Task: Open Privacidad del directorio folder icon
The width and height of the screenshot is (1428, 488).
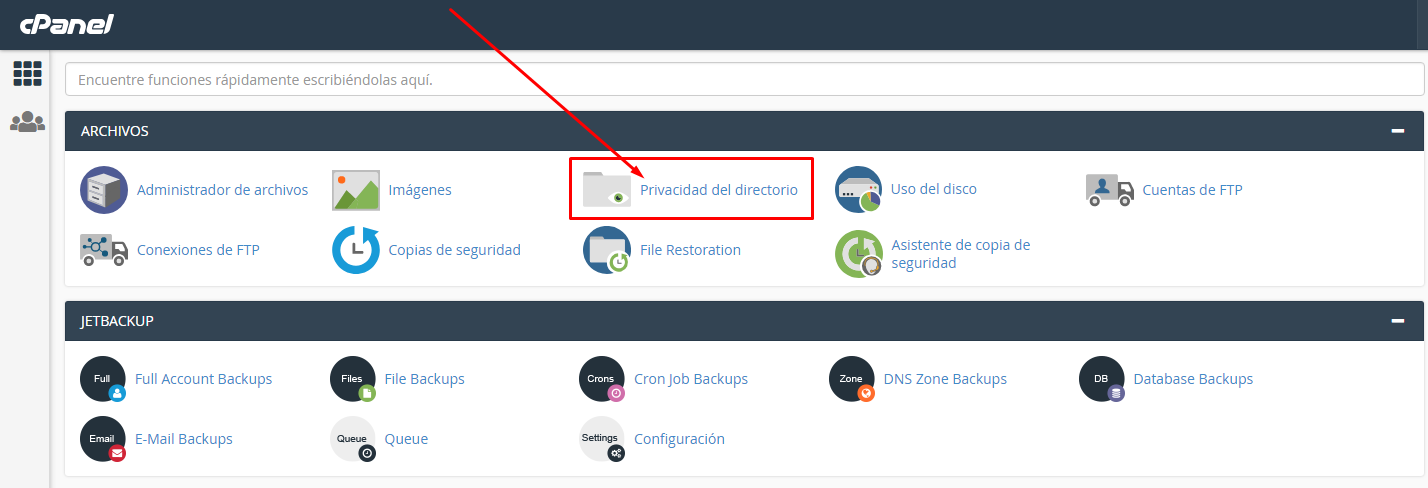Action: click(x=607, y=189)
